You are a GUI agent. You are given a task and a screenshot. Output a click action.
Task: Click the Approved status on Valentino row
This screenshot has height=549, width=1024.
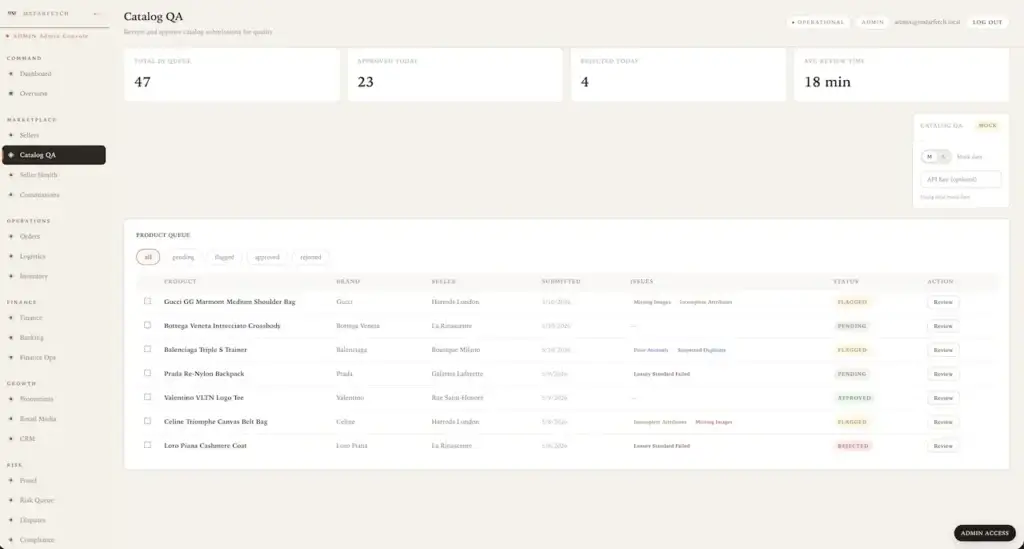(854, 398)
